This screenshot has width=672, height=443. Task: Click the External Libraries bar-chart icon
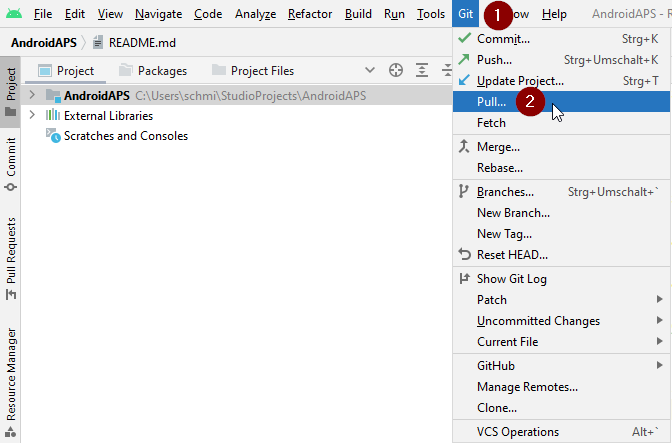point(53,115)
